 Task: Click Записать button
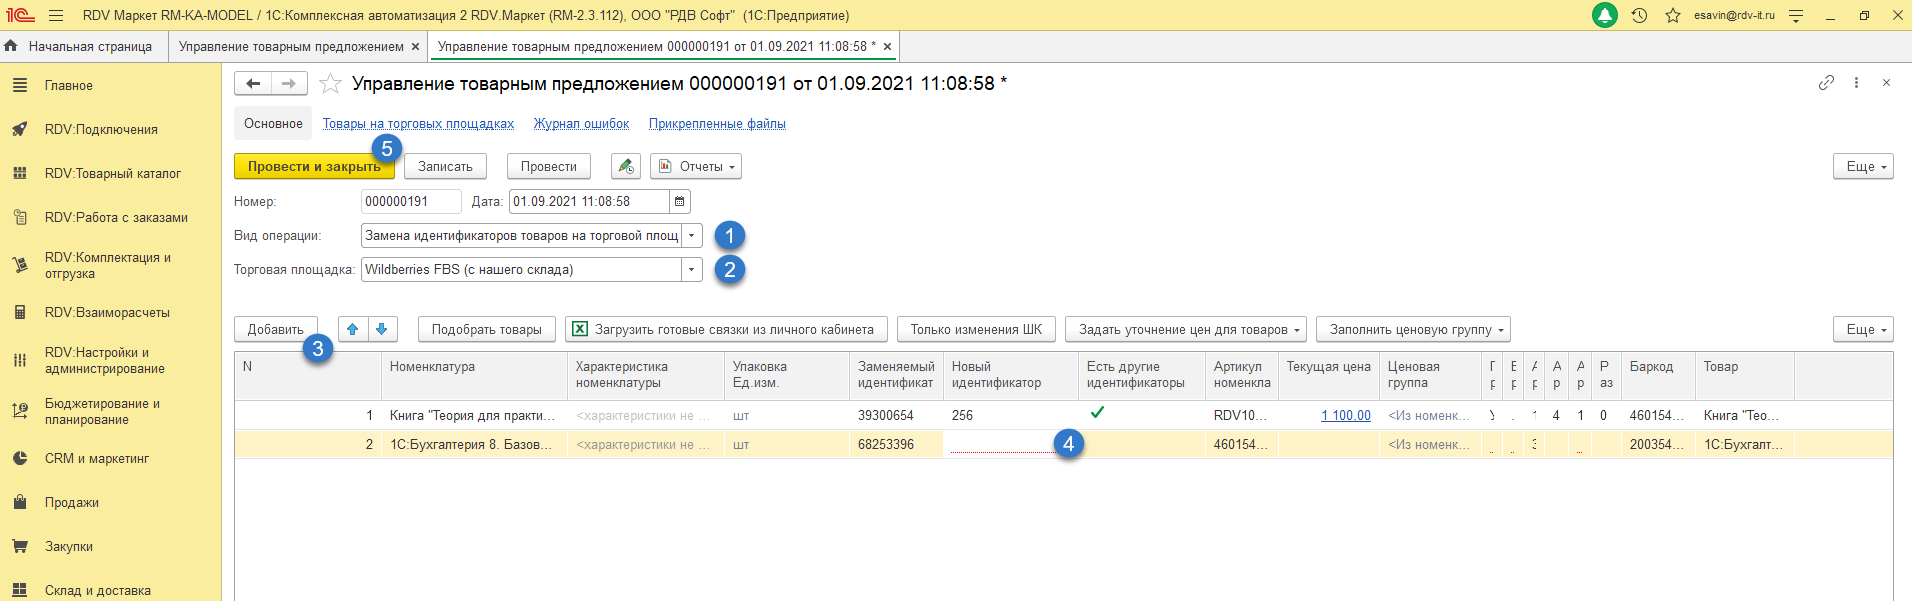tap(445, 166)
